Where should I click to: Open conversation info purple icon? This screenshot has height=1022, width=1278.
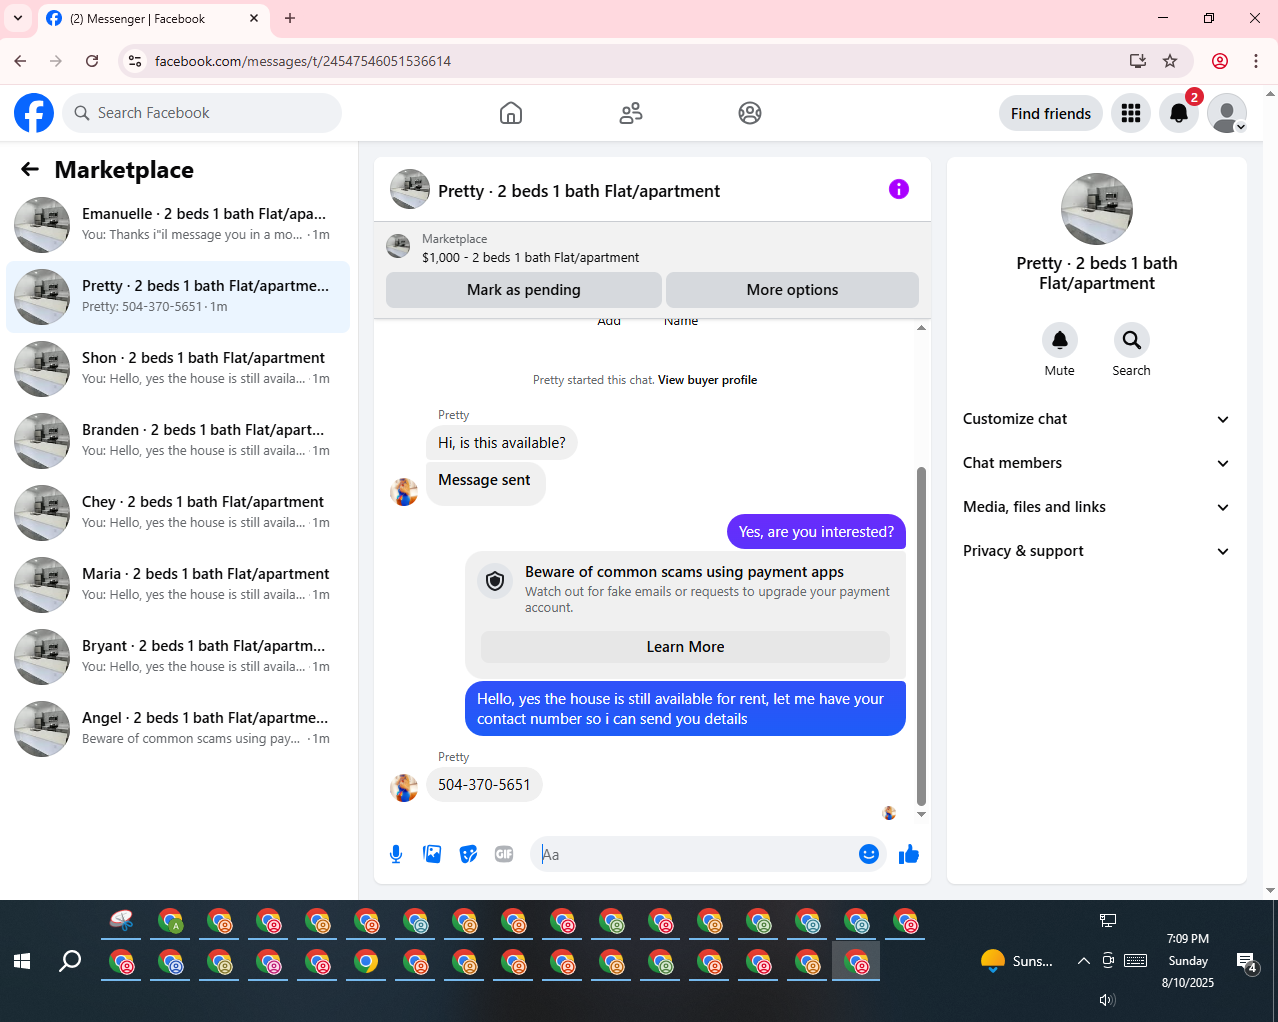899,189
